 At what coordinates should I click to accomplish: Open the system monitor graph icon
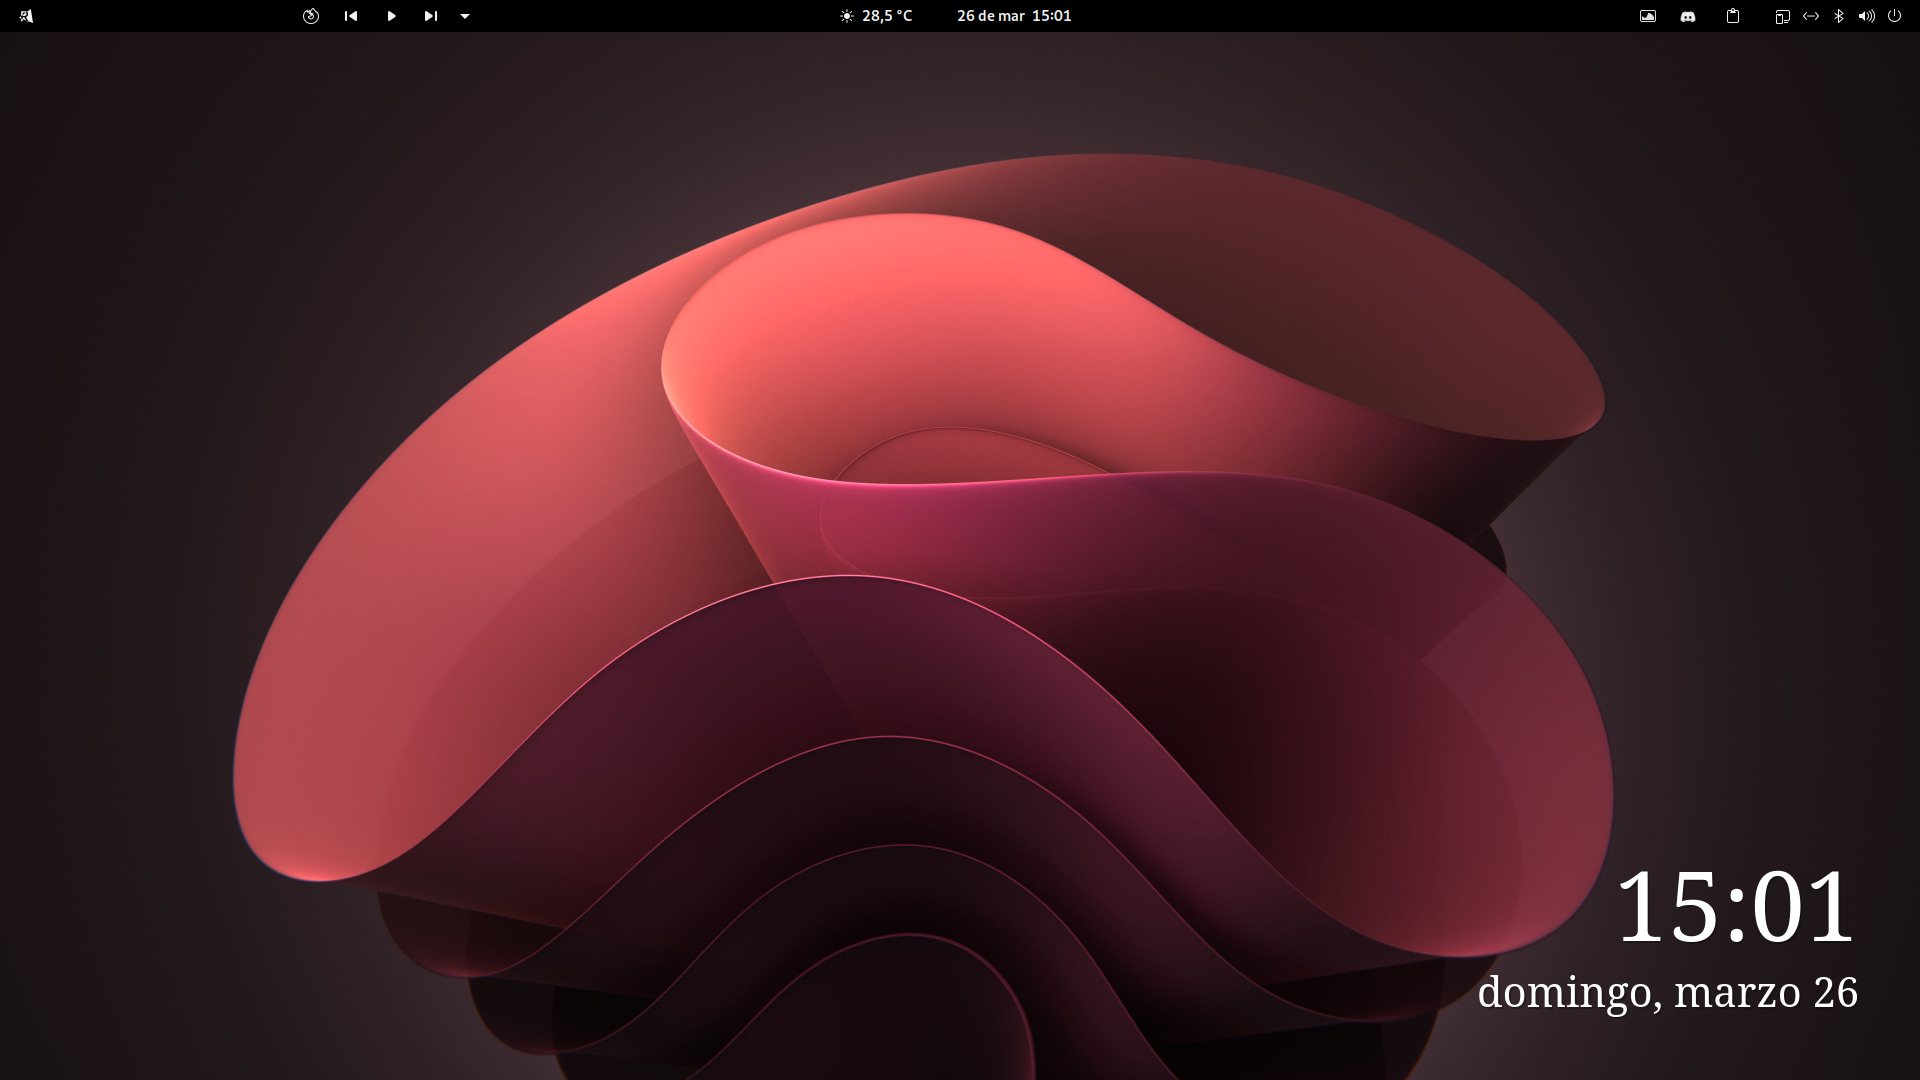click(x=1648, y=16)
